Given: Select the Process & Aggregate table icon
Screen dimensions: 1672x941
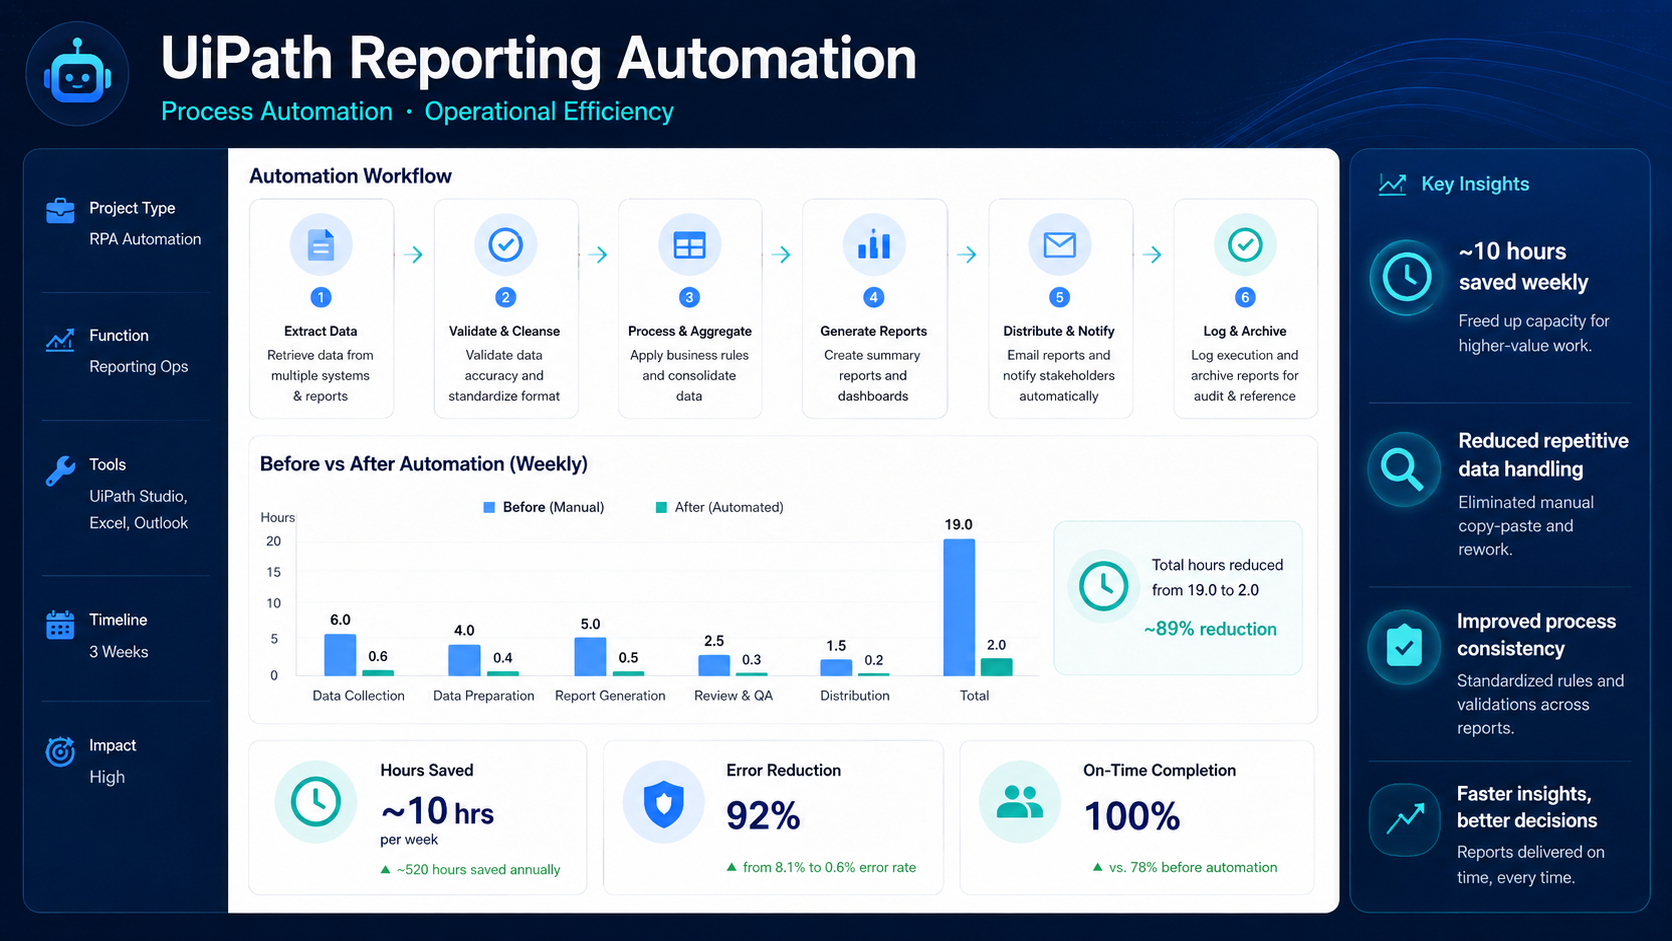Looking at the screenshot, I should [689, 244].
